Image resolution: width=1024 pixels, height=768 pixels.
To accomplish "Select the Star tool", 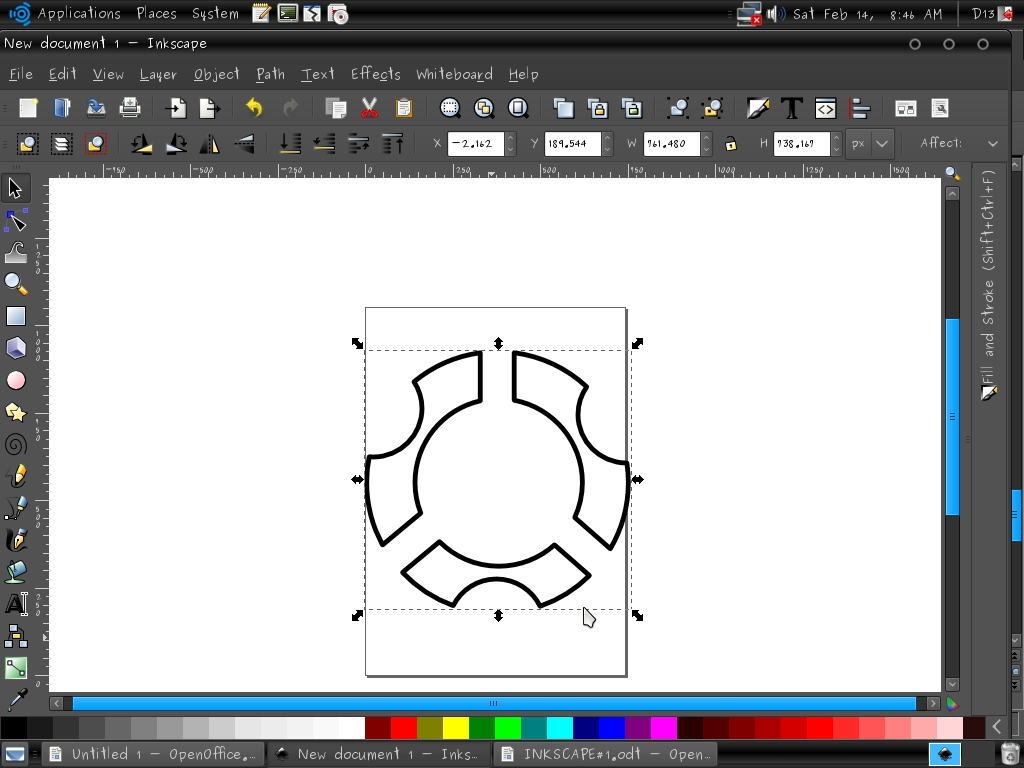I will 15,412.
